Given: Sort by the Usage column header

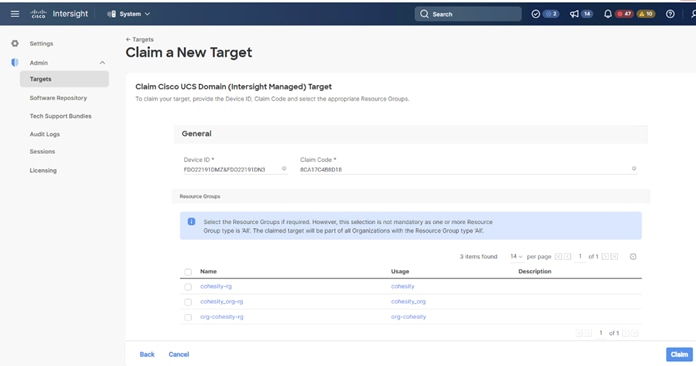Looking at the screenshot, I should point(400,271).
